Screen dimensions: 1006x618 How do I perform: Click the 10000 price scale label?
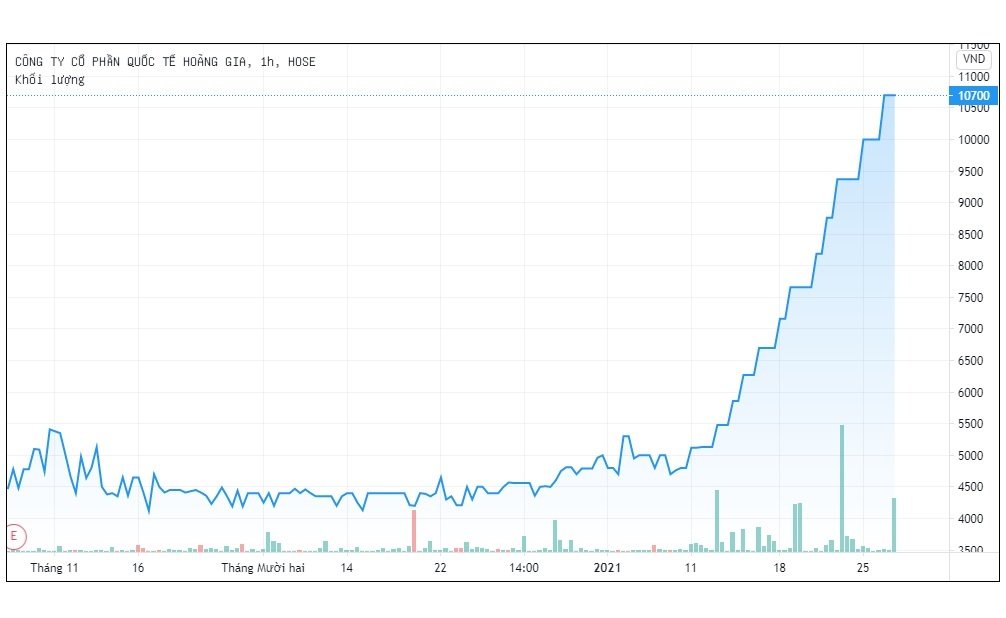pos(974,140)
